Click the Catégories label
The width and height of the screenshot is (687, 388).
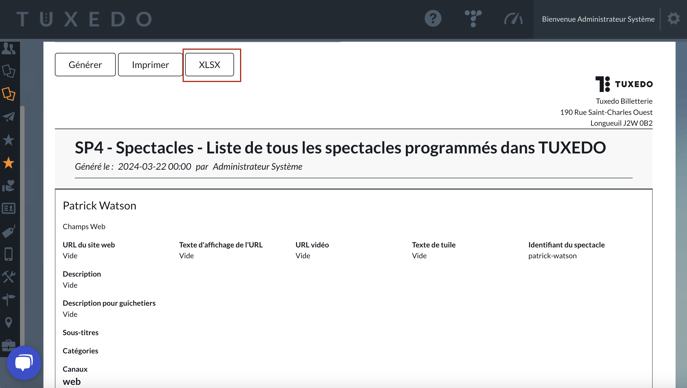(80, 351)
